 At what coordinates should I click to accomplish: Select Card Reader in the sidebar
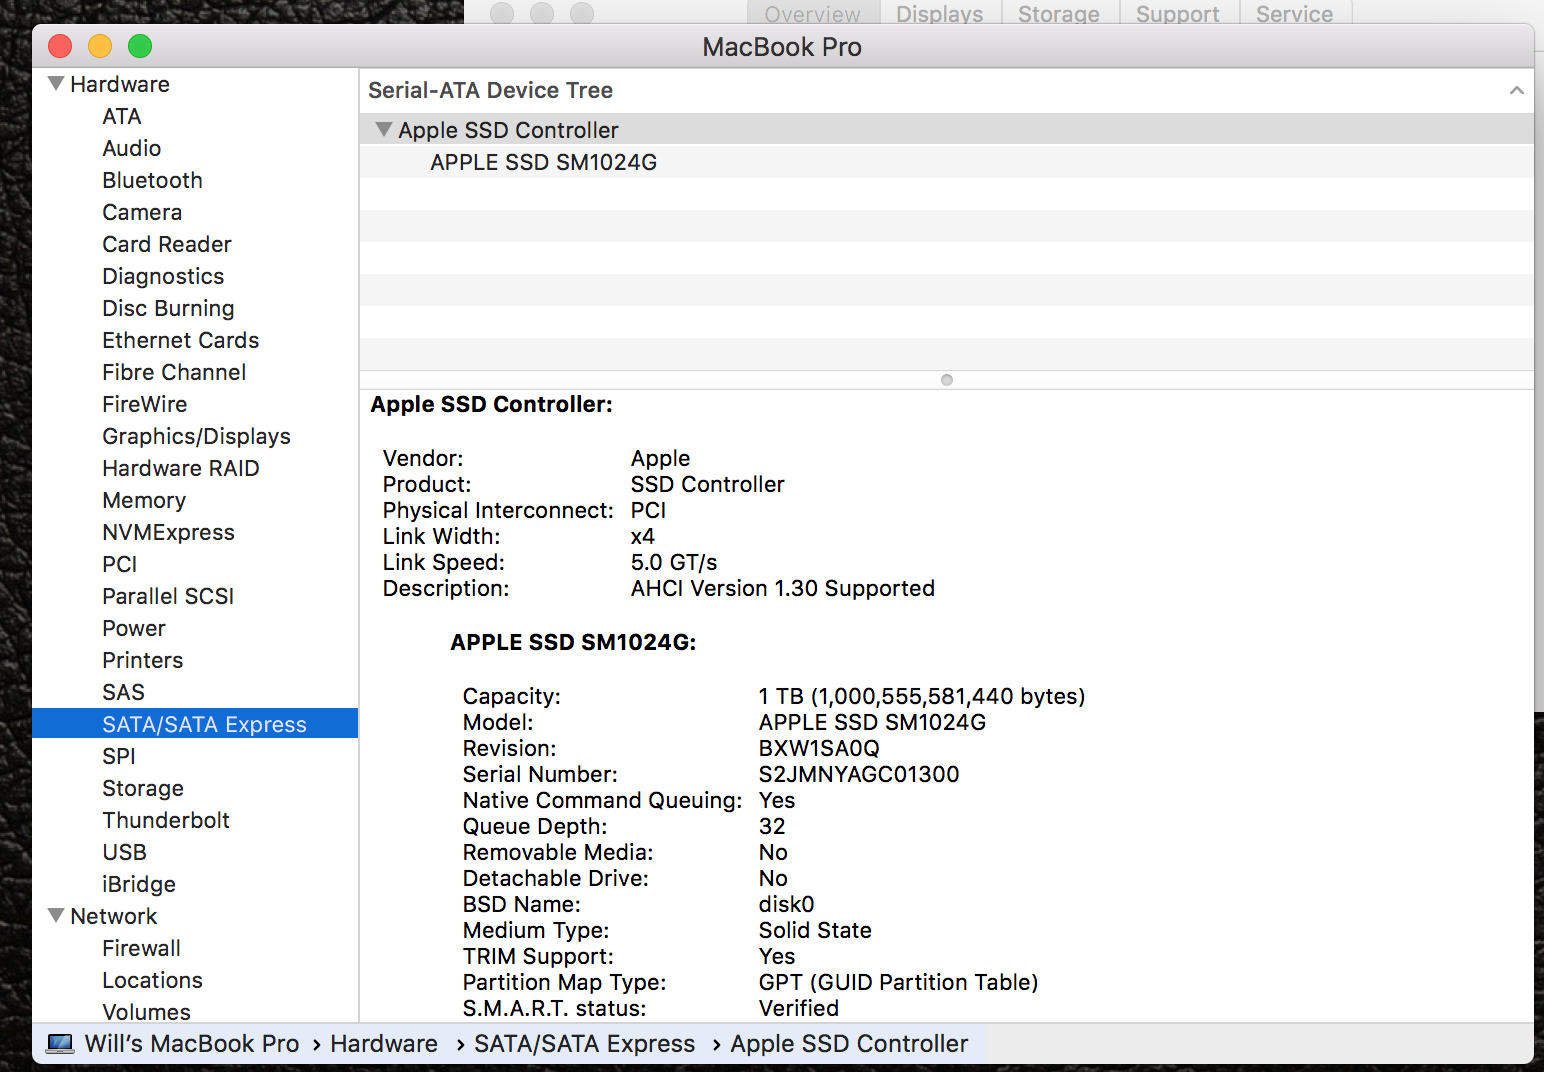[x=167, y=244]
